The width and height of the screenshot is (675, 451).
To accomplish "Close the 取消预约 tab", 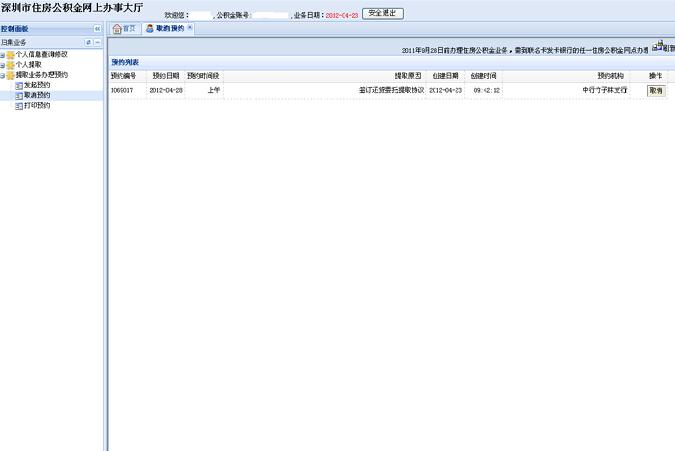I will click(x=190, y=28).
